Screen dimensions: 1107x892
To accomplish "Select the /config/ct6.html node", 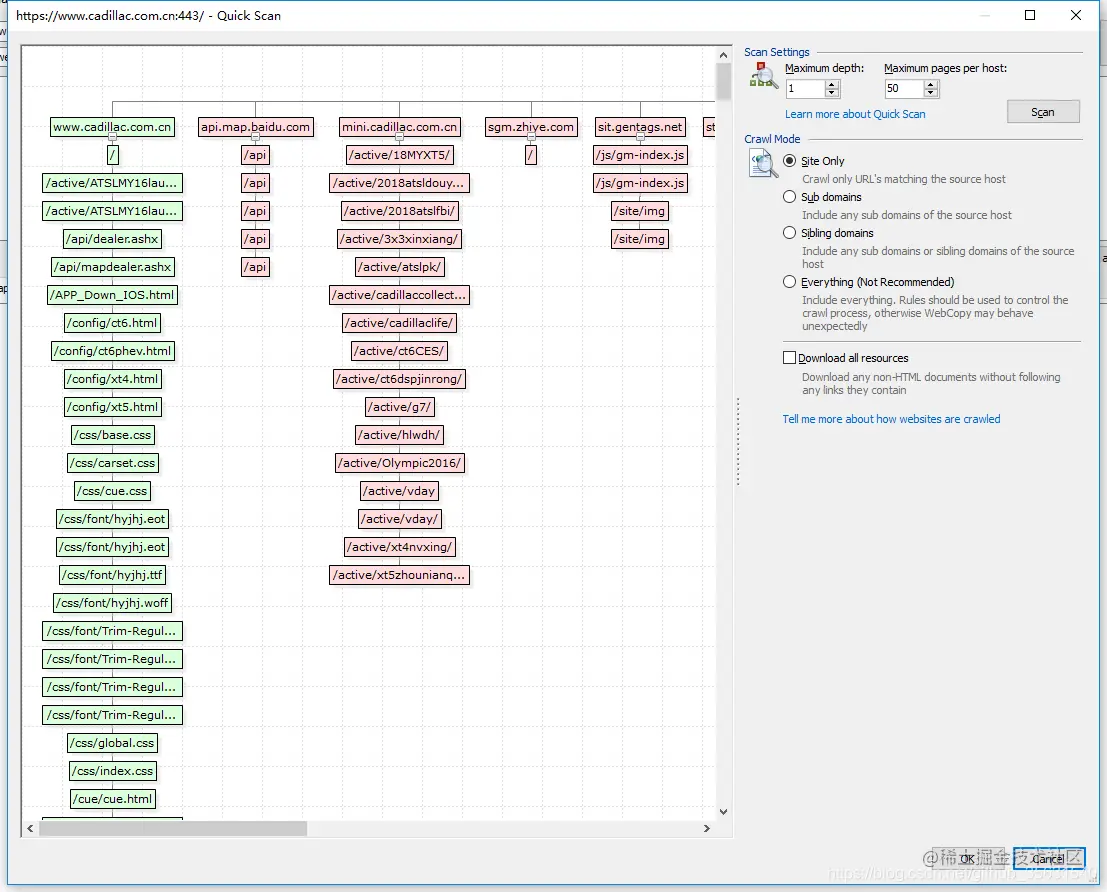I will click(112, 323).
